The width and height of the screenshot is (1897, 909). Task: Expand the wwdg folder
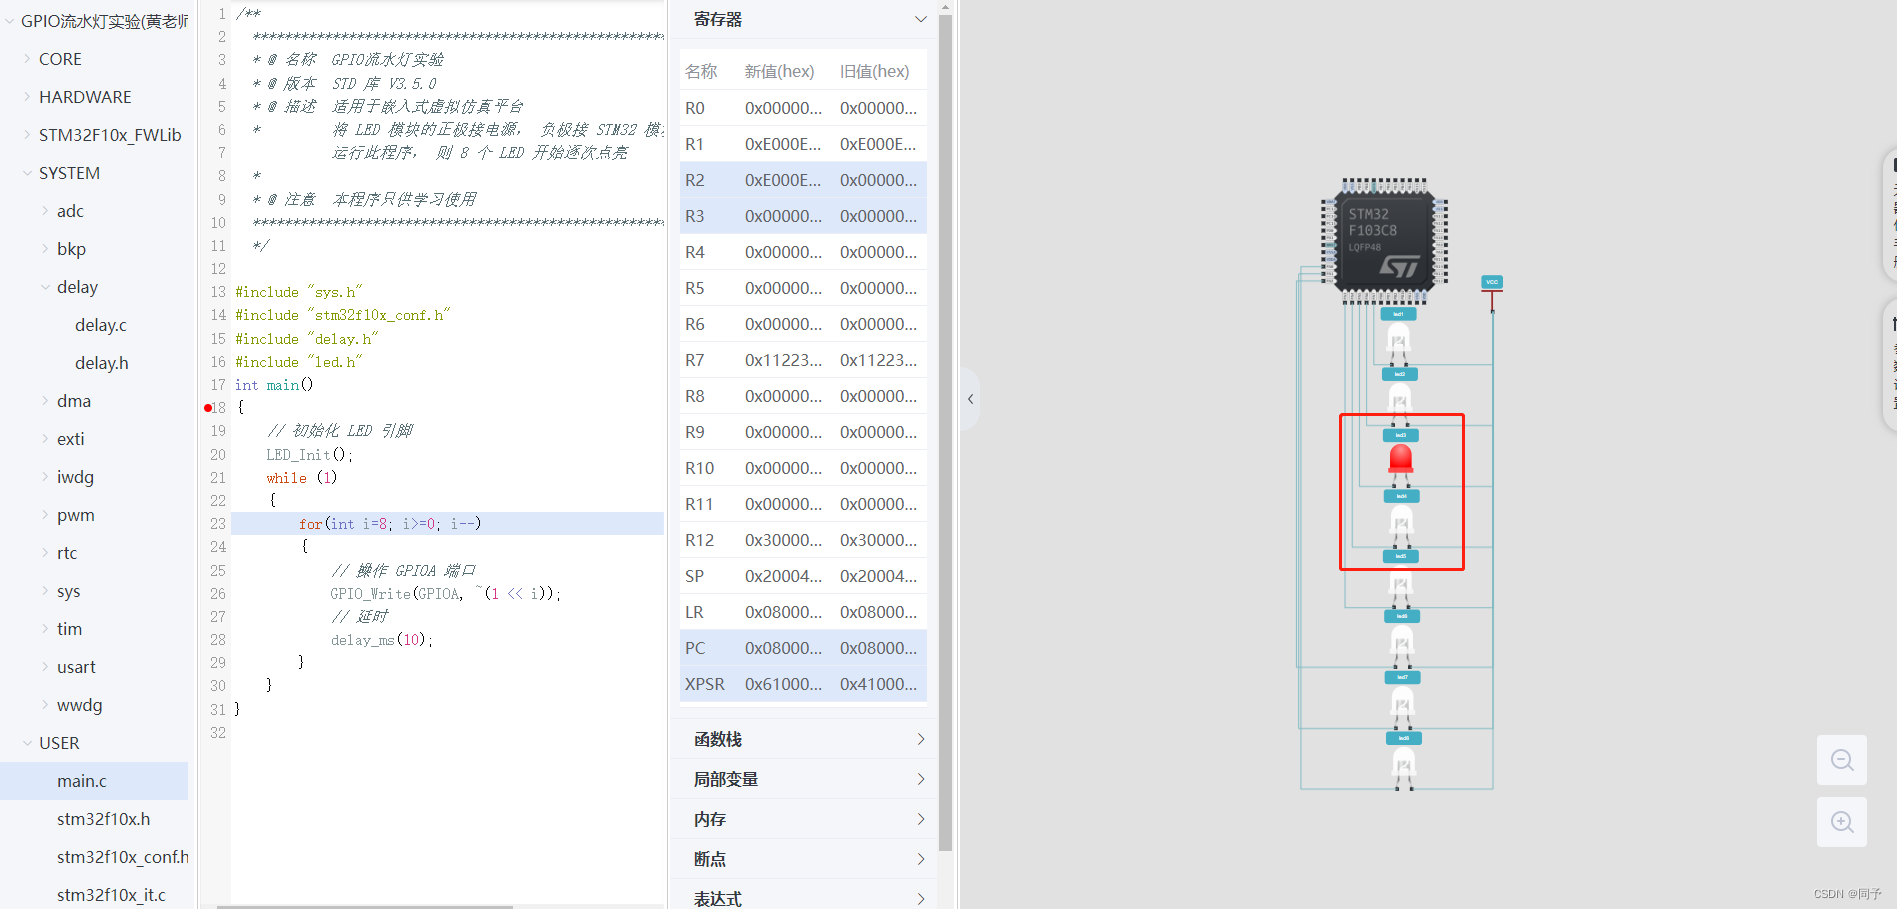(x=45, y=705)
